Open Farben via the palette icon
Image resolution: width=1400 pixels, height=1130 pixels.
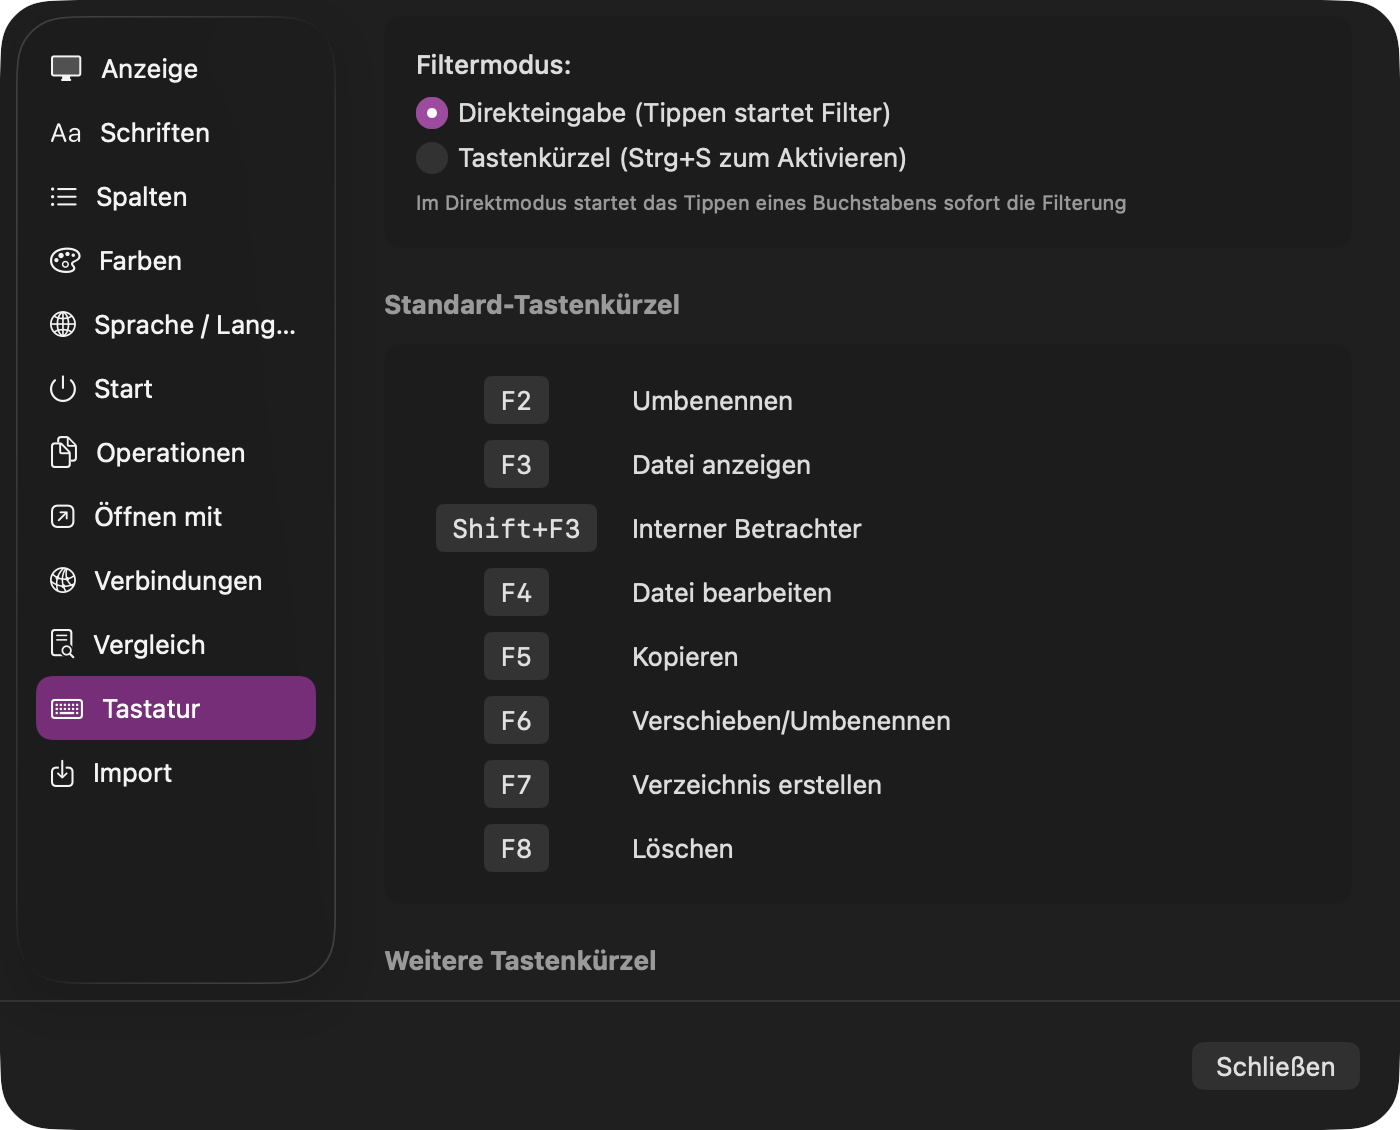[x=64, y=260]
